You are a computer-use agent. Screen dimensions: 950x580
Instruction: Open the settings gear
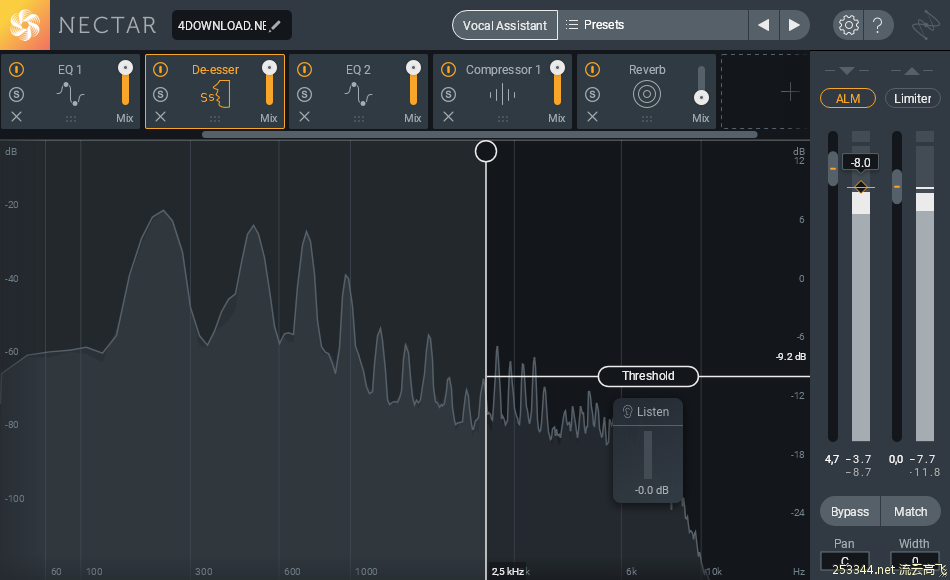tap(848, 25)
